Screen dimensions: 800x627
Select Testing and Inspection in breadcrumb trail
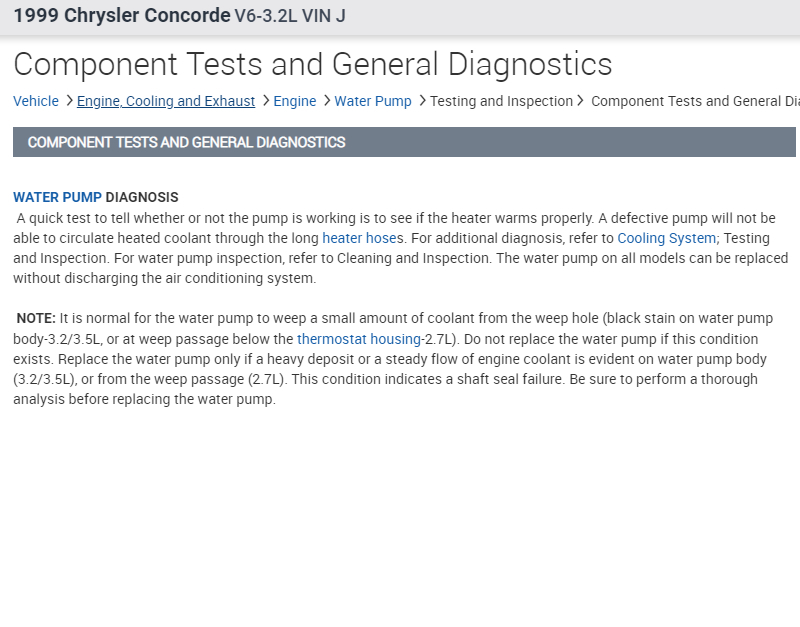pos(501,101)
